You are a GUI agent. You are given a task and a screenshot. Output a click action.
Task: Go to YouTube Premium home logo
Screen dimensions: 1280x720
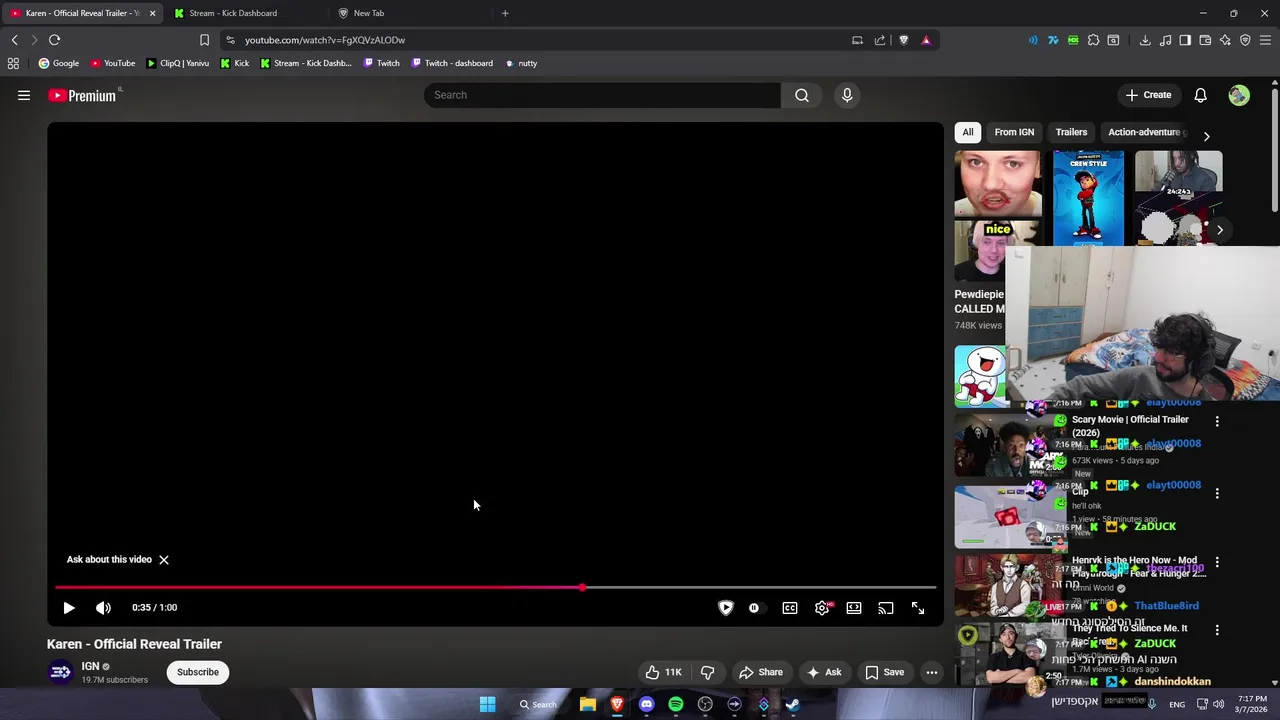84,95
